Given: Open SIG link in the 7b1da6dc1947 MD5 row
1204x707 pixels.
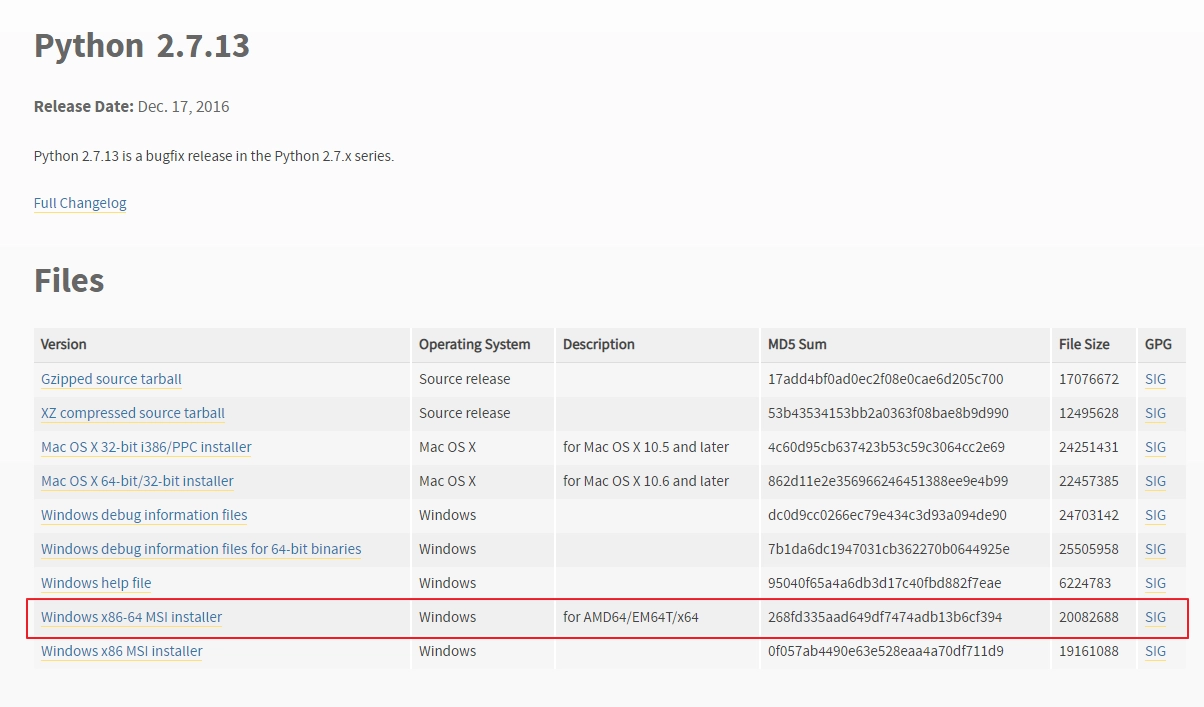Looking at the screenshot, I should click(x=1155, y=549).
